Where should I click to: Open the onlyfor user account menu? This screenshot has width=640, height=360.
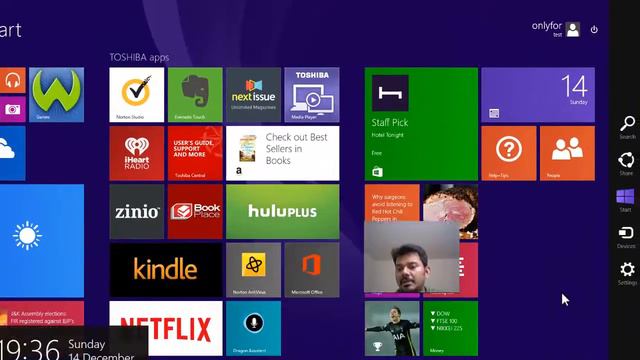(x=556, y=29)
